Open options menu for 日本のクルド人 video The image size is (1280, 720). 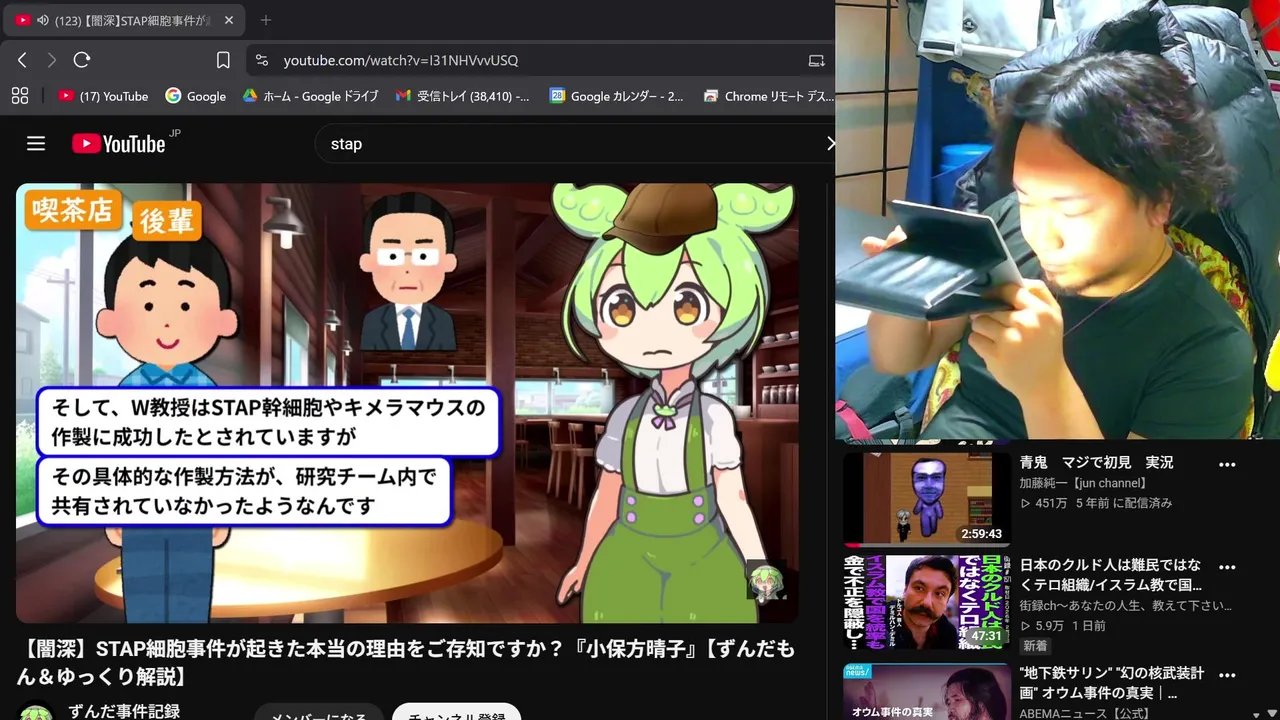pos(1227,567)
